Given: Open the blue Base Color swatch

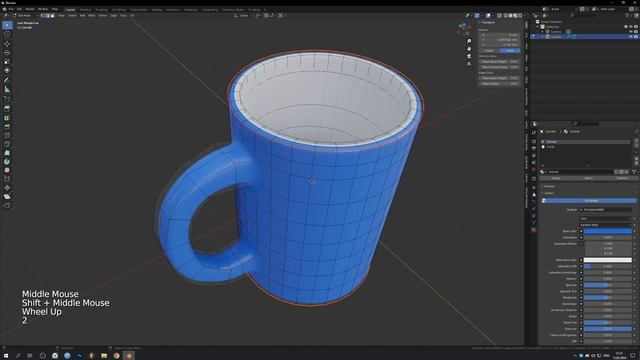Looking at the screenshot, I should point(607,231).
